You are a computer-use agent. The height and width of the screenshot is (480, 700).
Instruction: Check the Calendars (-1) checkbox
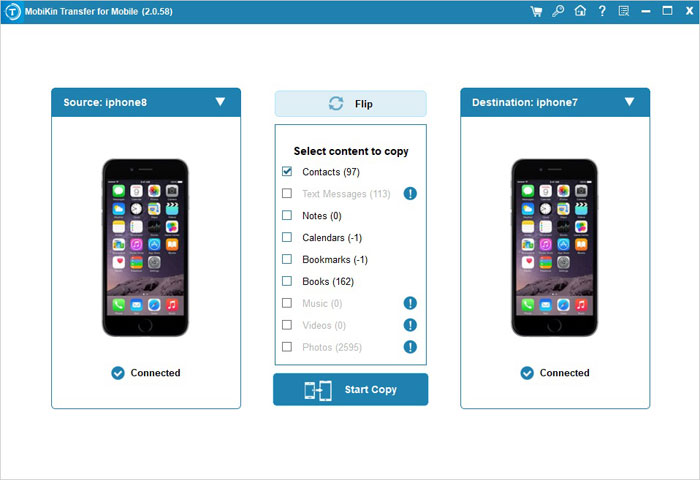tap(287, 237)
